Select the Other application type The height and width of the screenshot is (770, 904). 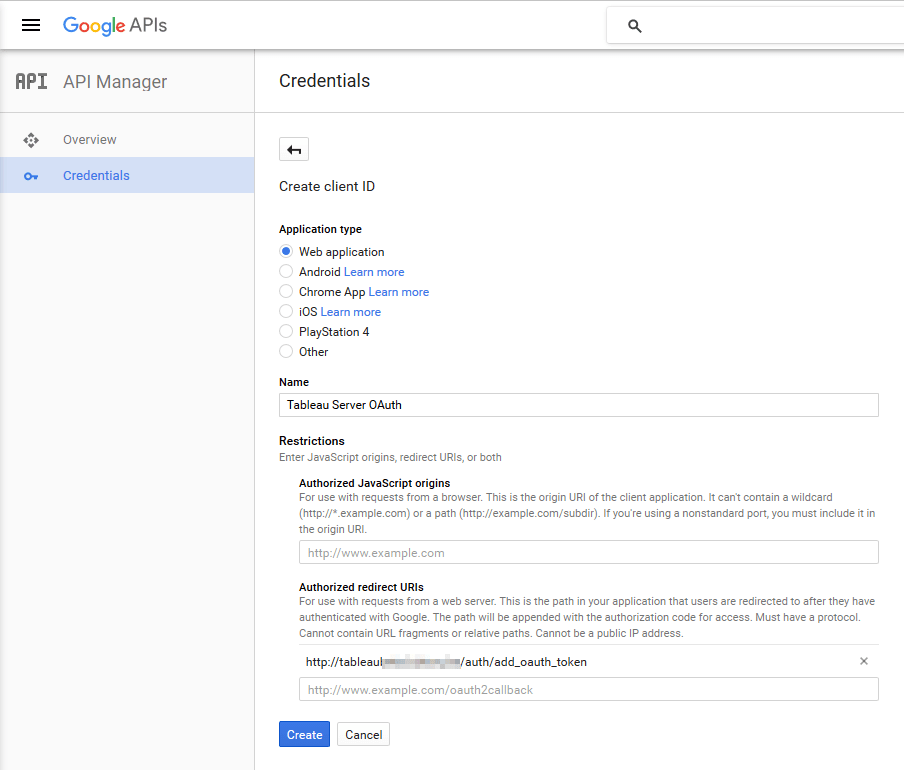(287, 352)
